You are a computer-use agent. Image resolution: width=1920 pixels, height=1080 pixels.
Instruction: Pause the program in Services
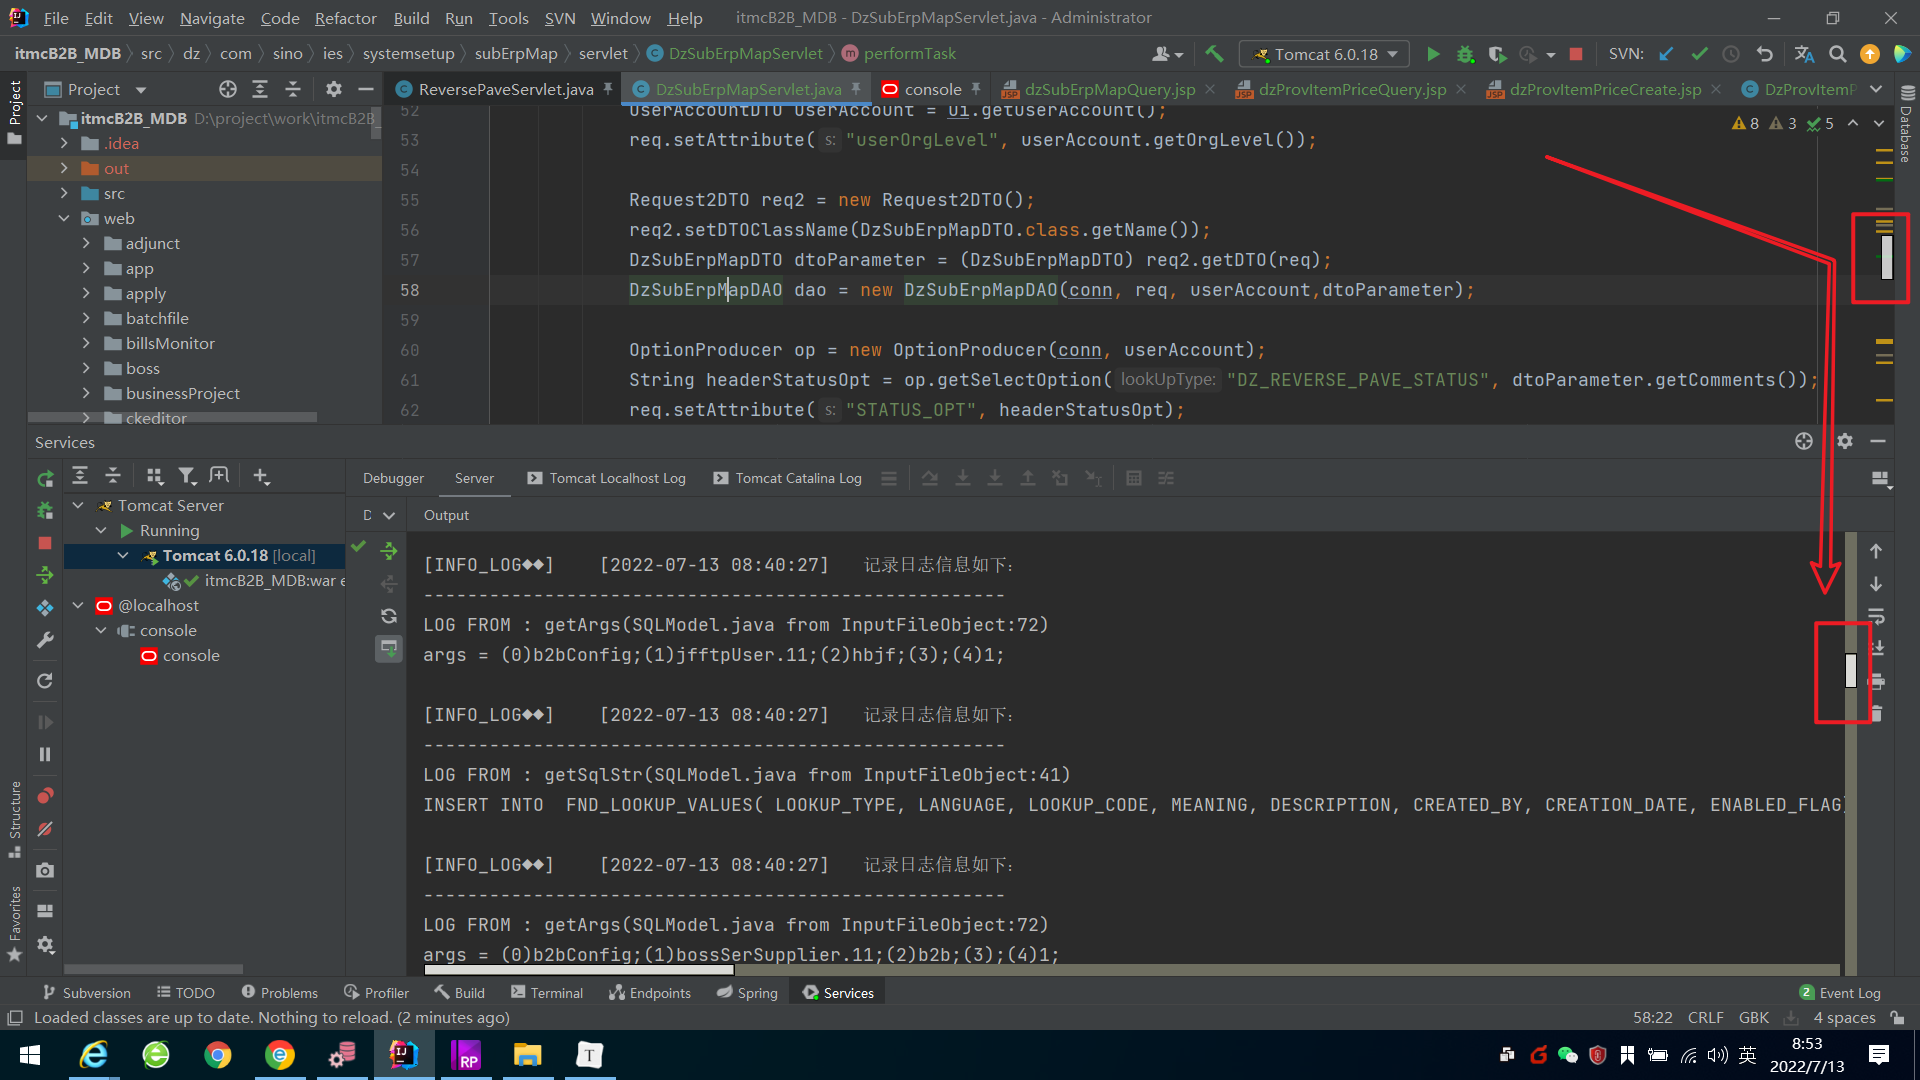45,755
